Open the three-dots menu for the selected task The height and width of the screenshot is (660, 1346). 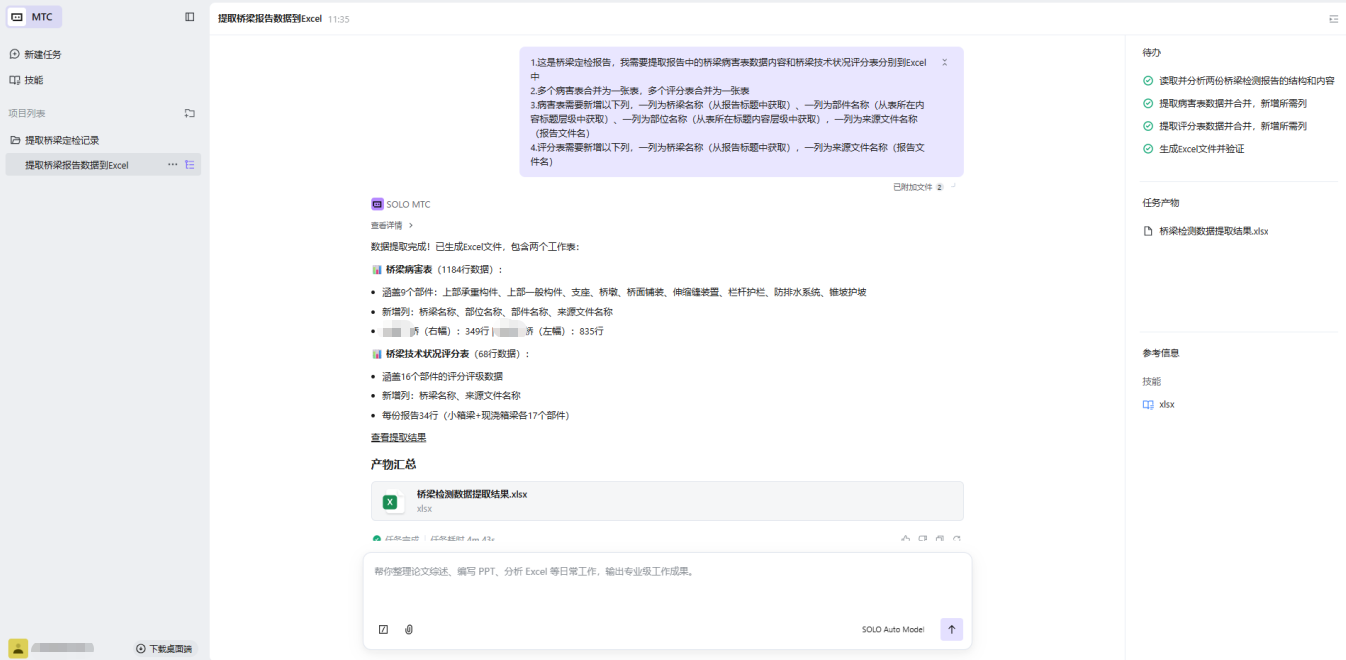(x=173, y=165)
